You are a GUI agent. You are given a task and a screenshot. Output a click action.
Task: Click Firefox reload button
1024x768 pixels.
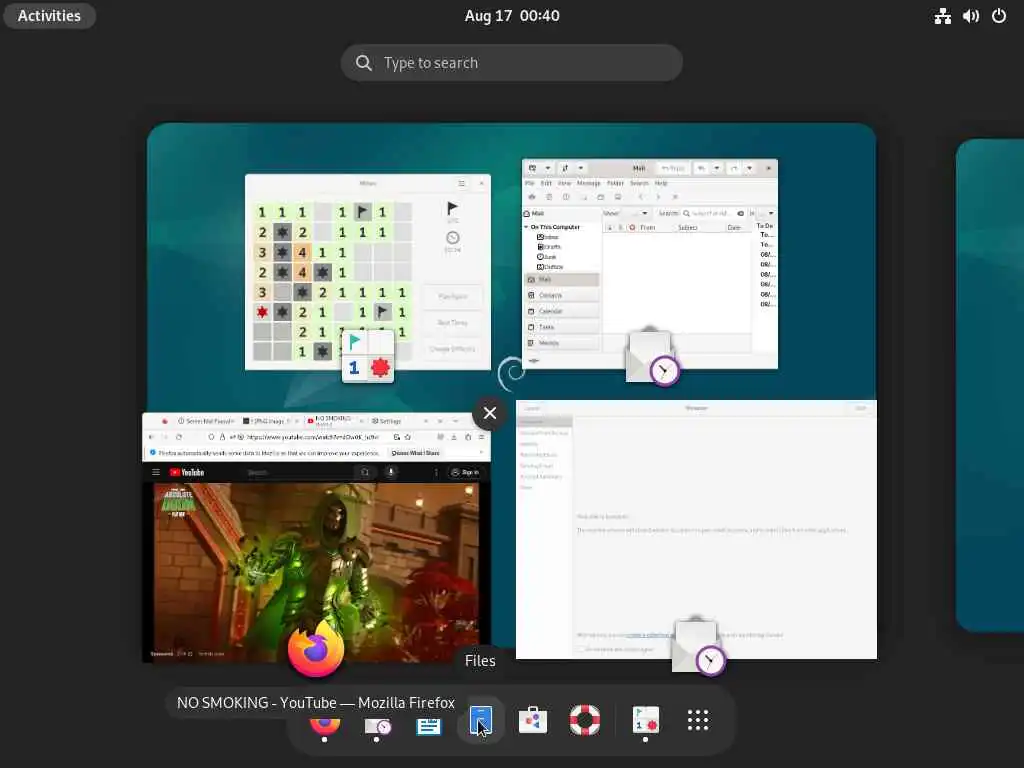[x=178, y=437]
